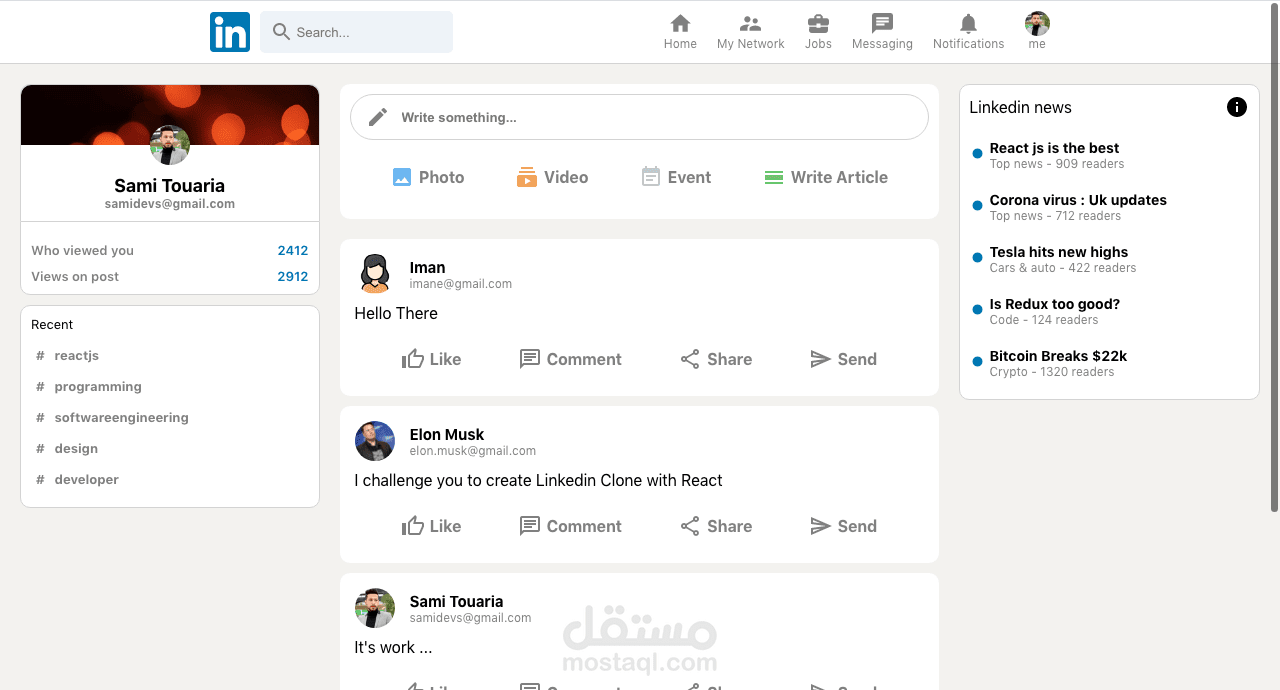Open Bitcoin Breaks $22k news

[1058, 356]
